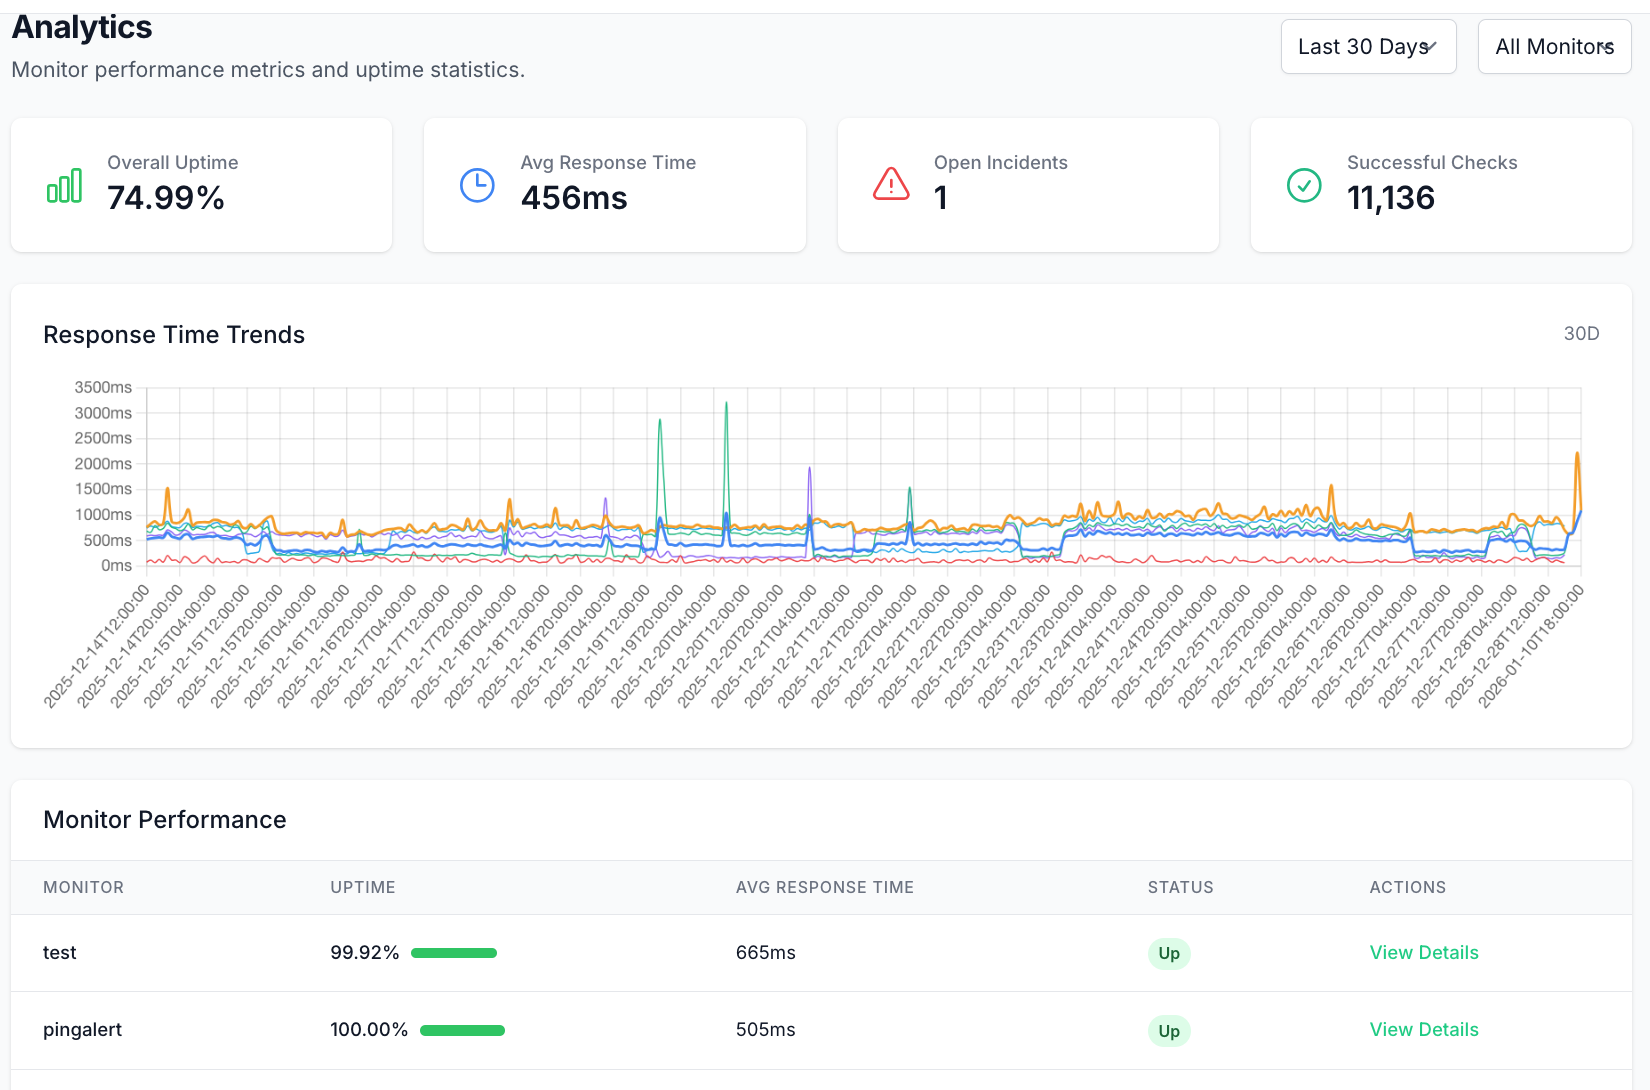Click the Monitor Performance section header
The height and width of the screenshot is (1090, 1650).
tap(164, 820)
